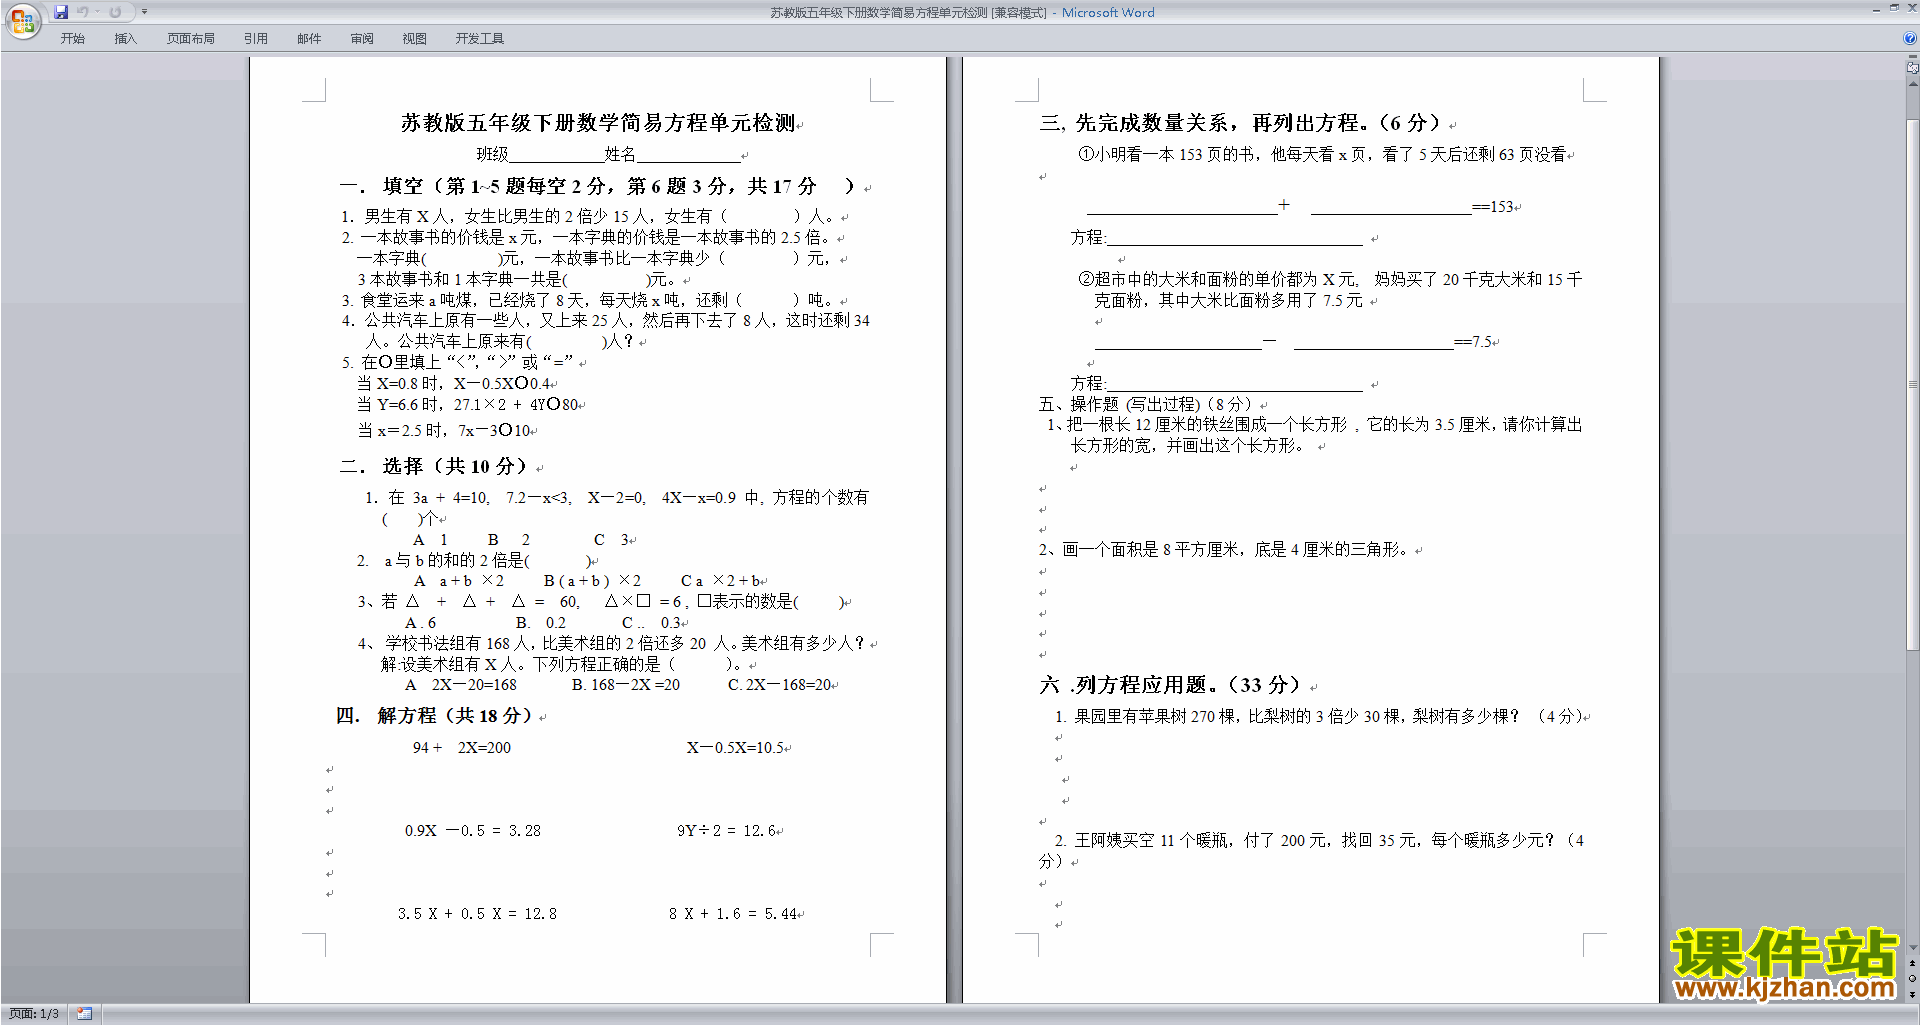Click the equation 9Y÷2＝12.6
1920x1025 pixels.
pos(727,831)
